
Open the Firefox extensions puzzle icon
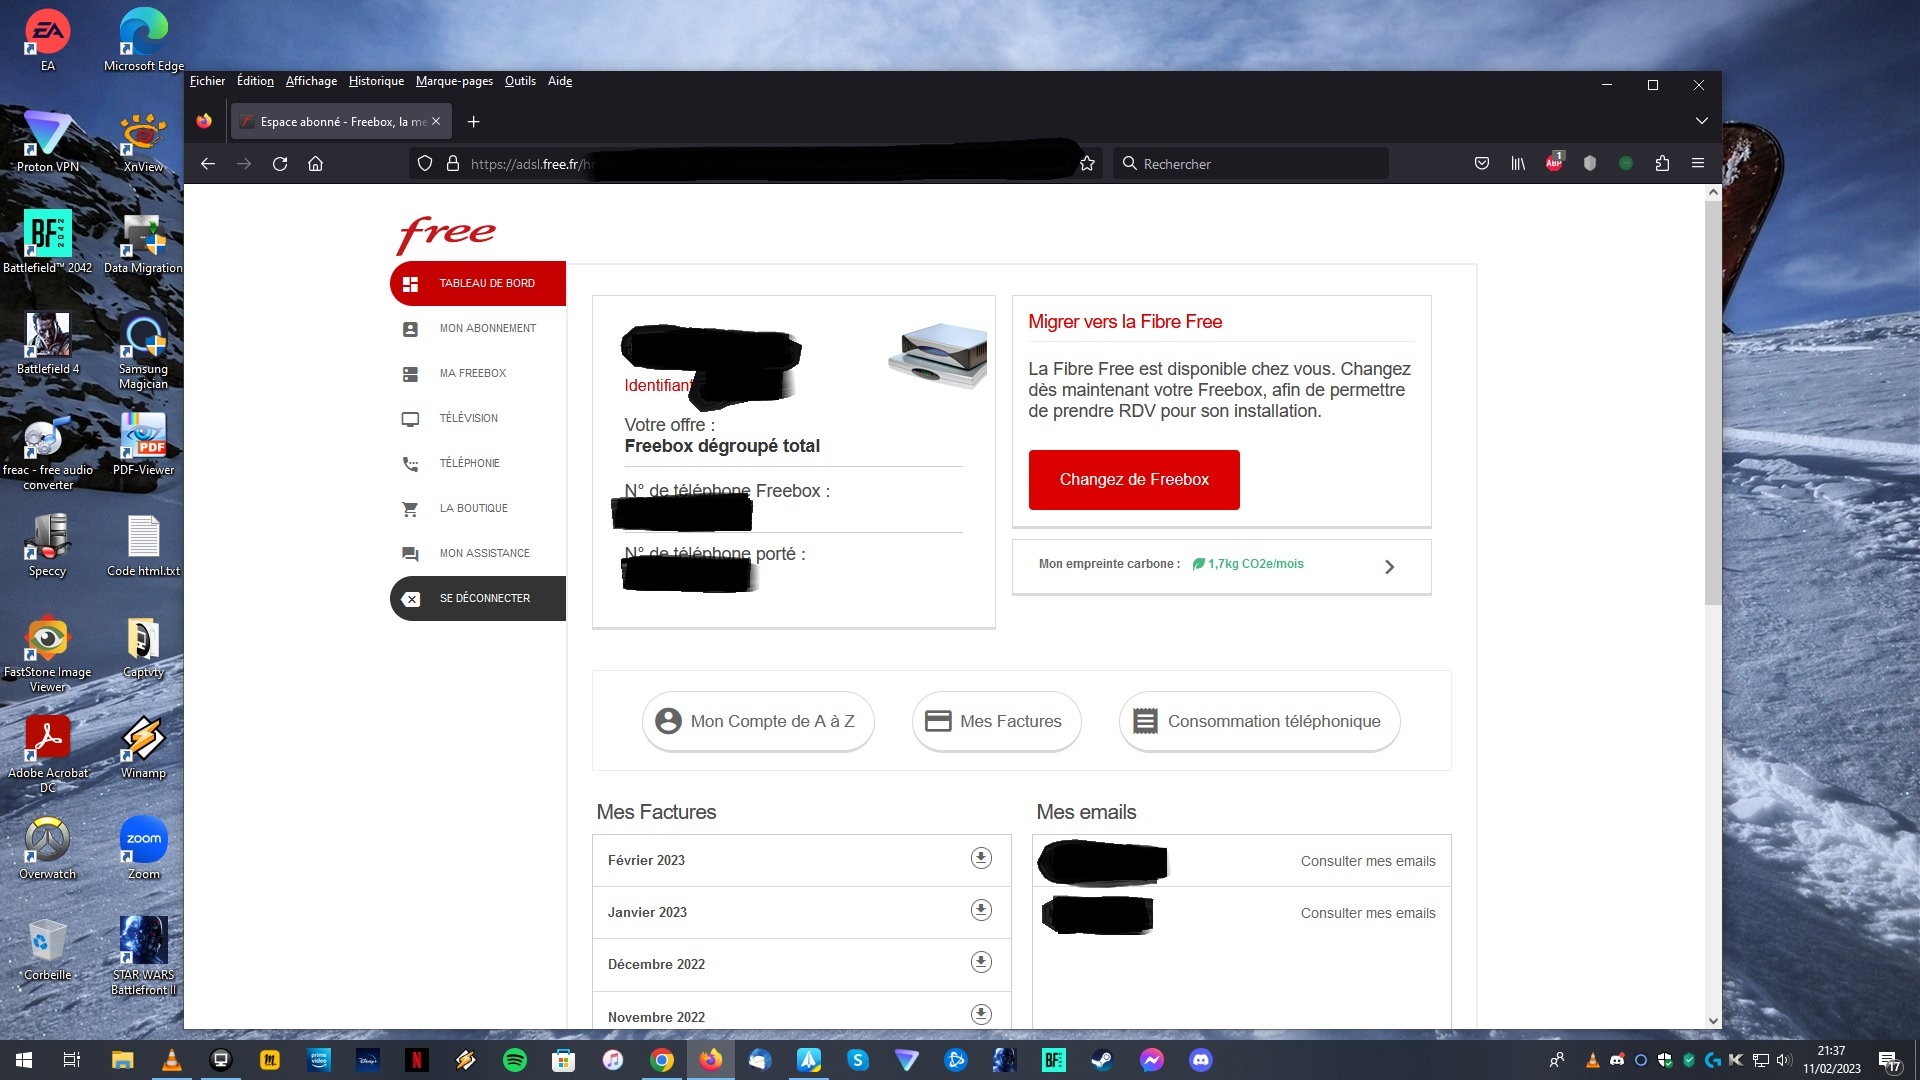point(1662,163)
